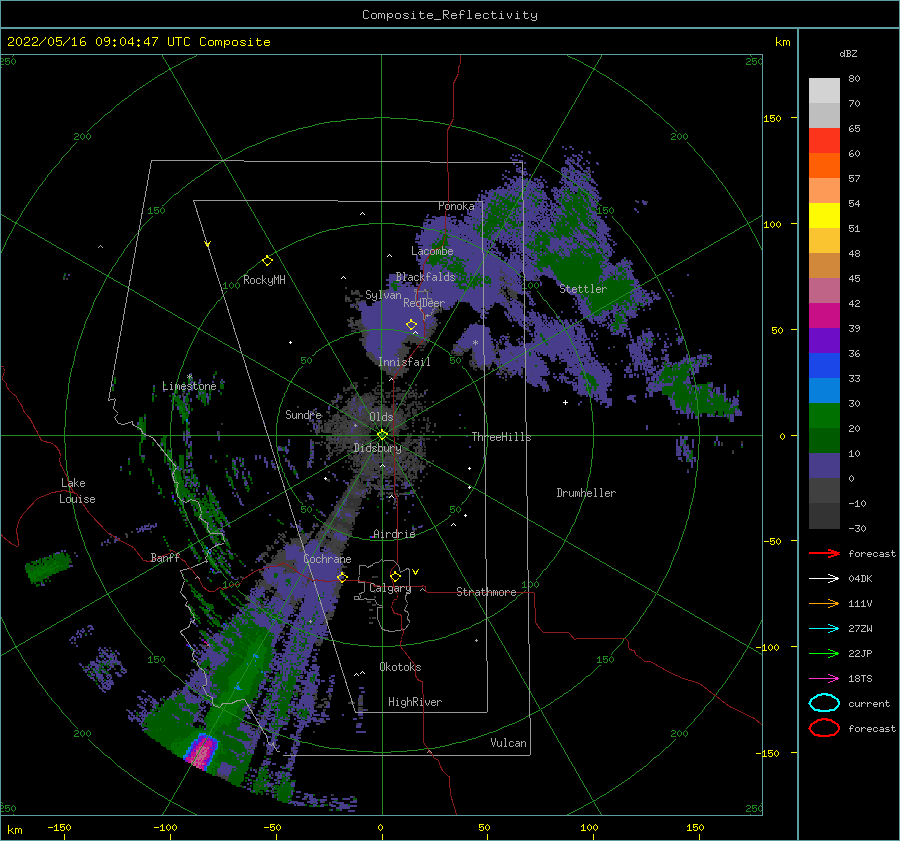This screenshot has width=900, height=841.
Task: Click the Stettler city label
Action: [x=583, y=289]
